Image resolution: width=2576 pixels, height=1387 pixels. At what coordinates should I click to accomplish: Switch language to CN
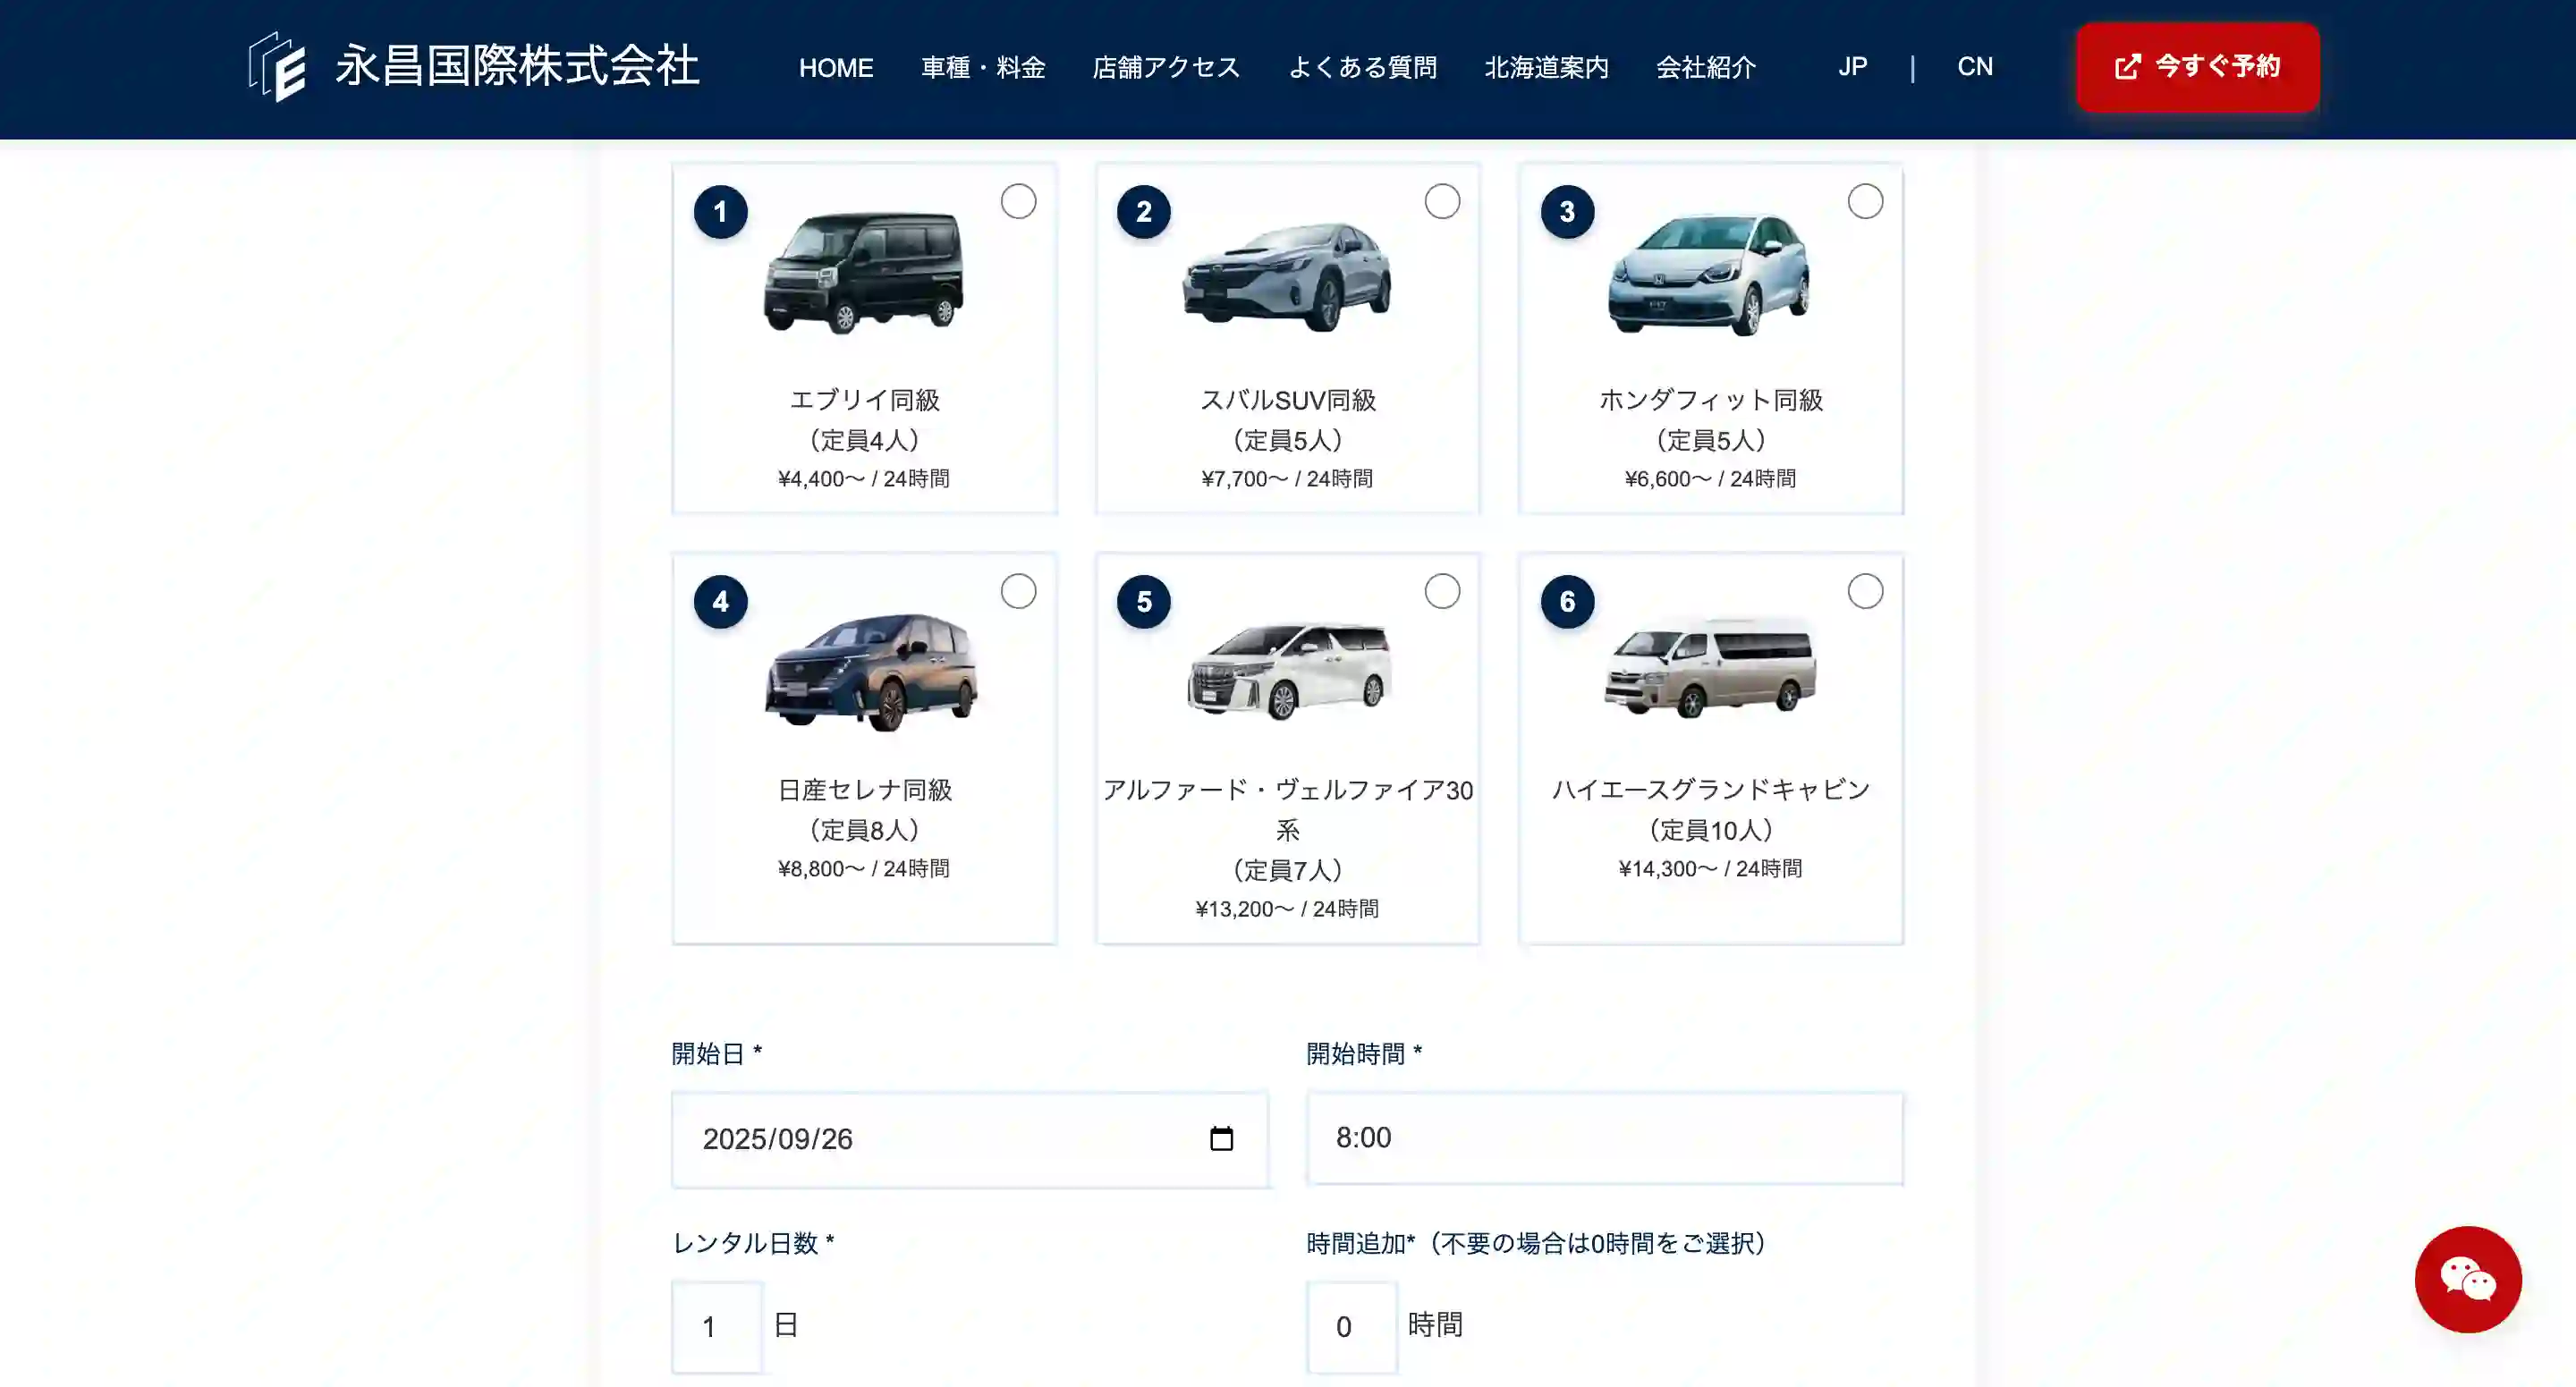coord(1974,67)
